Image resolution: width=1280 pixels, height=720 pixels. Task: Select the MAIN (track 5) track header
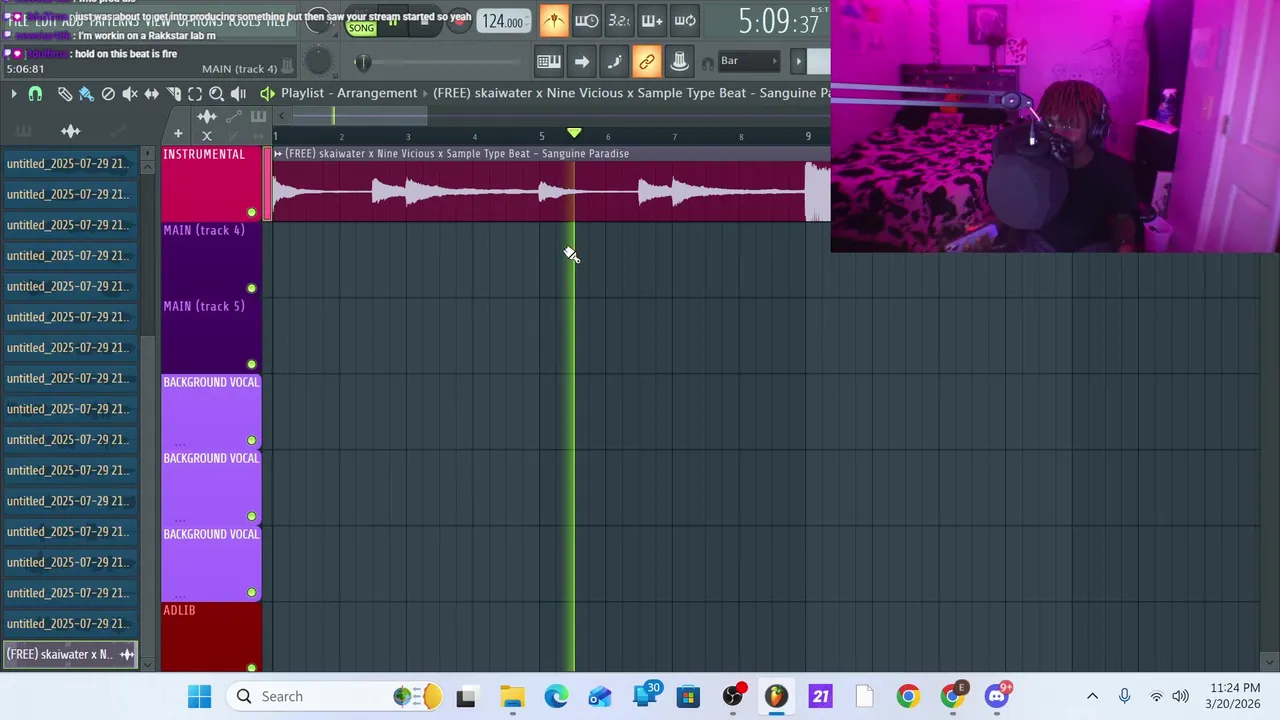point(211,335)
